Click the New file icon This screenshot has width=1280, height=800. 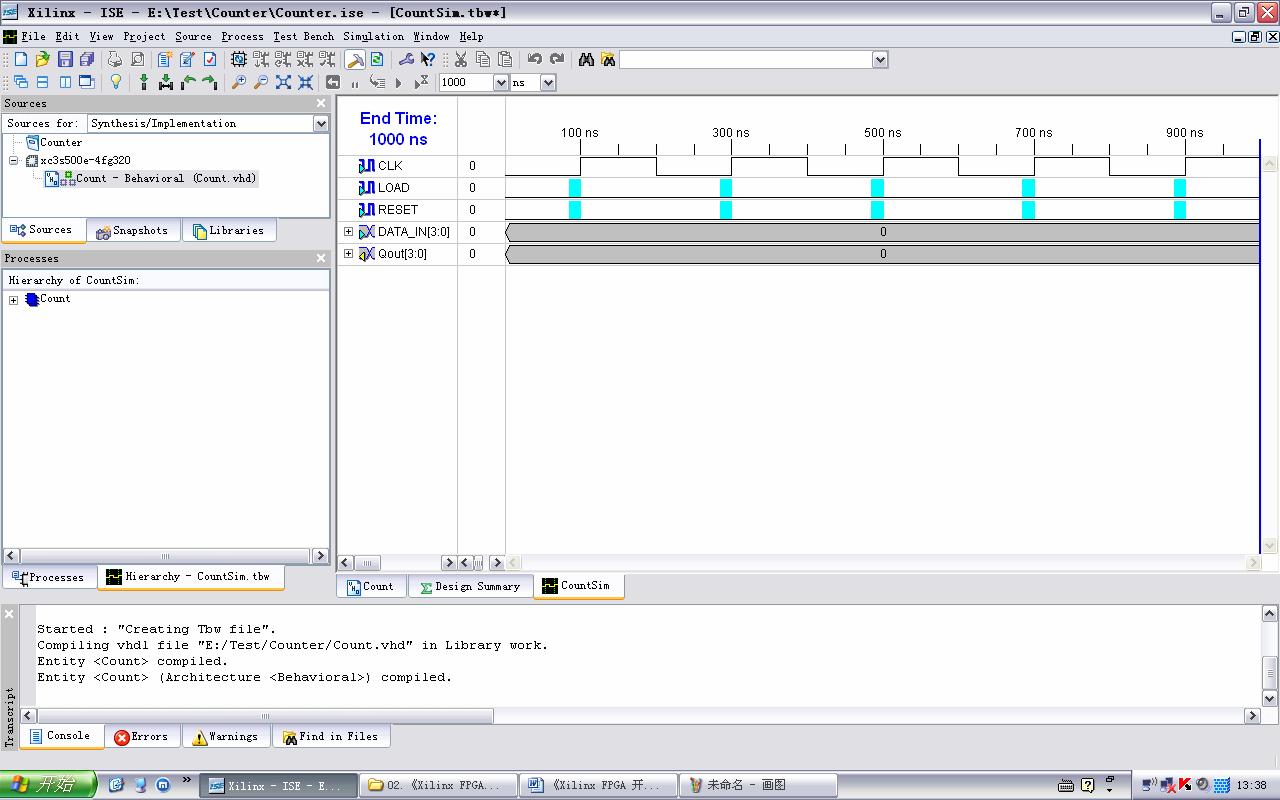pos(20,59)
